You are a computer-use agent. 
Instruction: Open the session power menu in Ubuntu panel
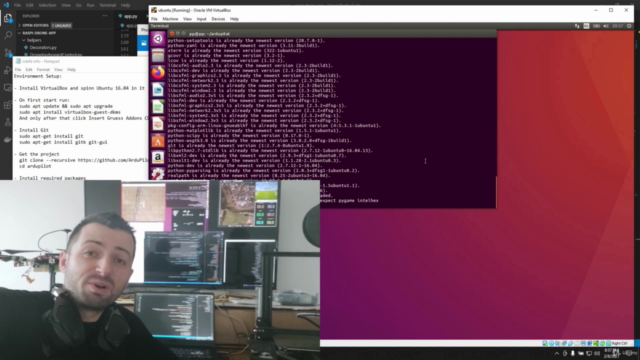click(629, 26)
